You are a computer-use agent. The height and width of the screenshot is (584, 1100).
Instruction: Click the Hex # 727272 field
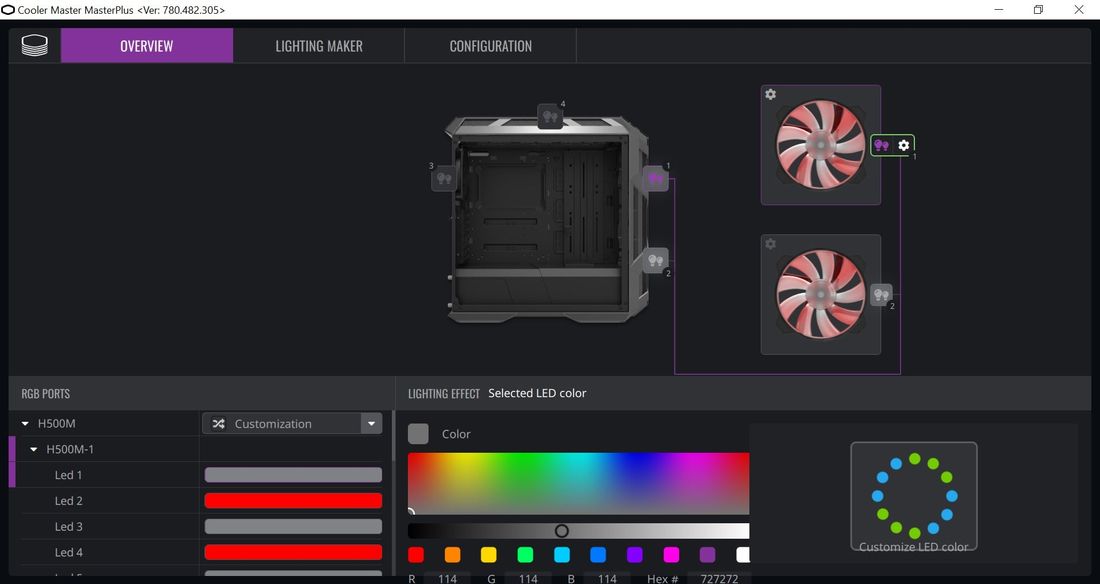(x=719, y=579)
